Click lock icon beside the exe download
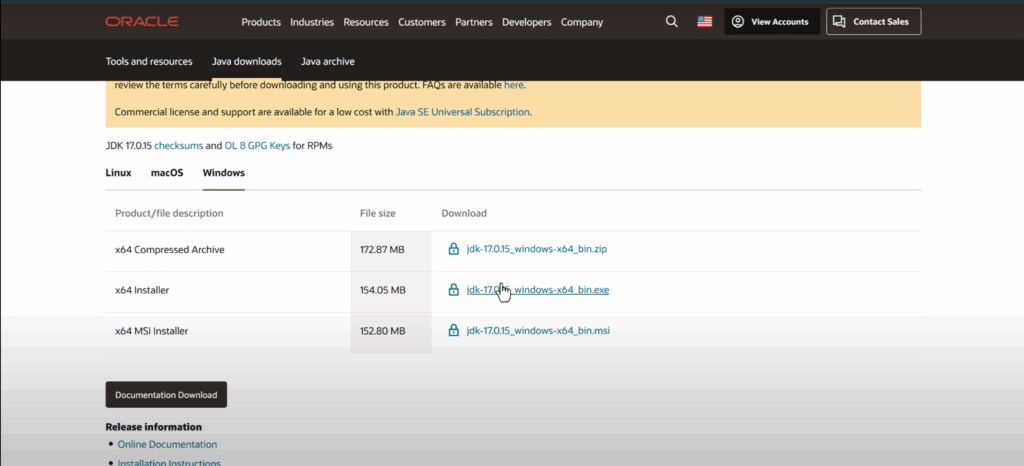 (x=453, y=290)
